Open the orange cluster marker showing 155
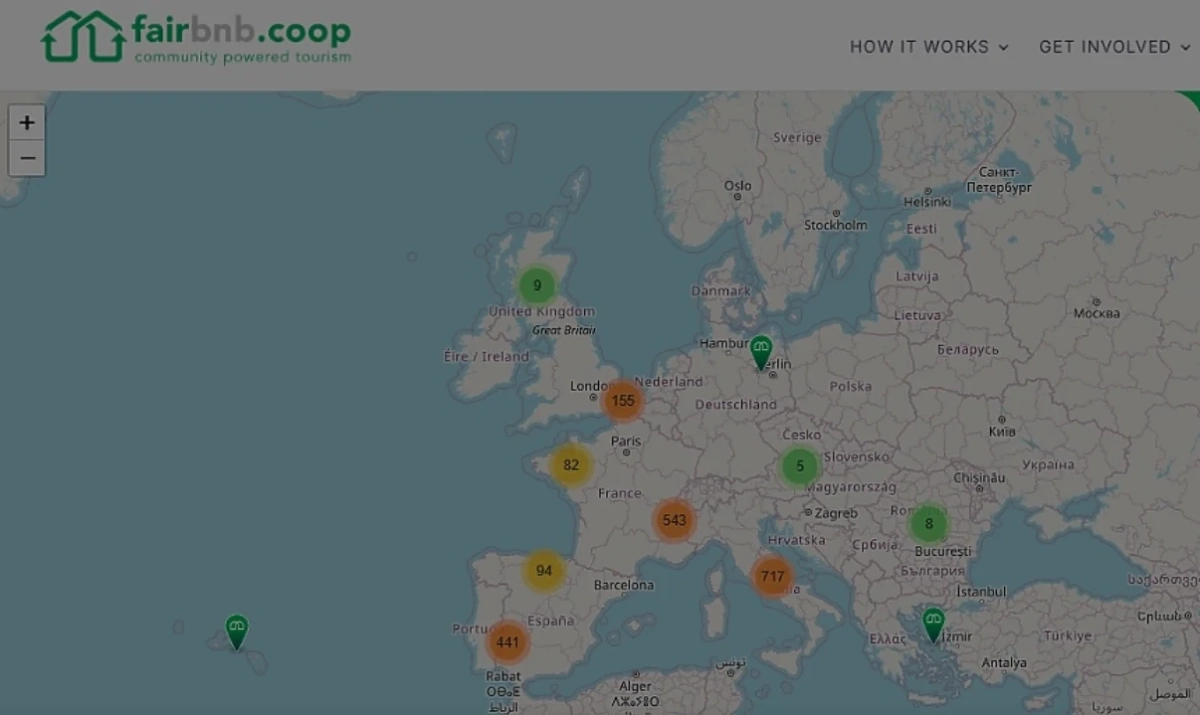This screenshot has height=715, width=1200. coord(623,401)
